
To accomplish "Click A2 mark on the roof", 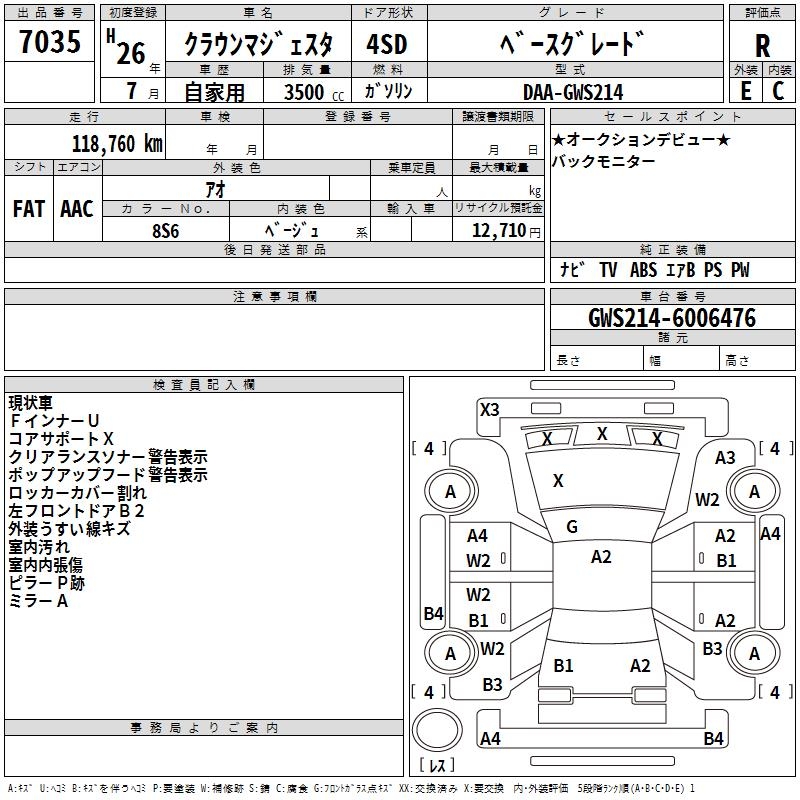I will pos(601,557).
